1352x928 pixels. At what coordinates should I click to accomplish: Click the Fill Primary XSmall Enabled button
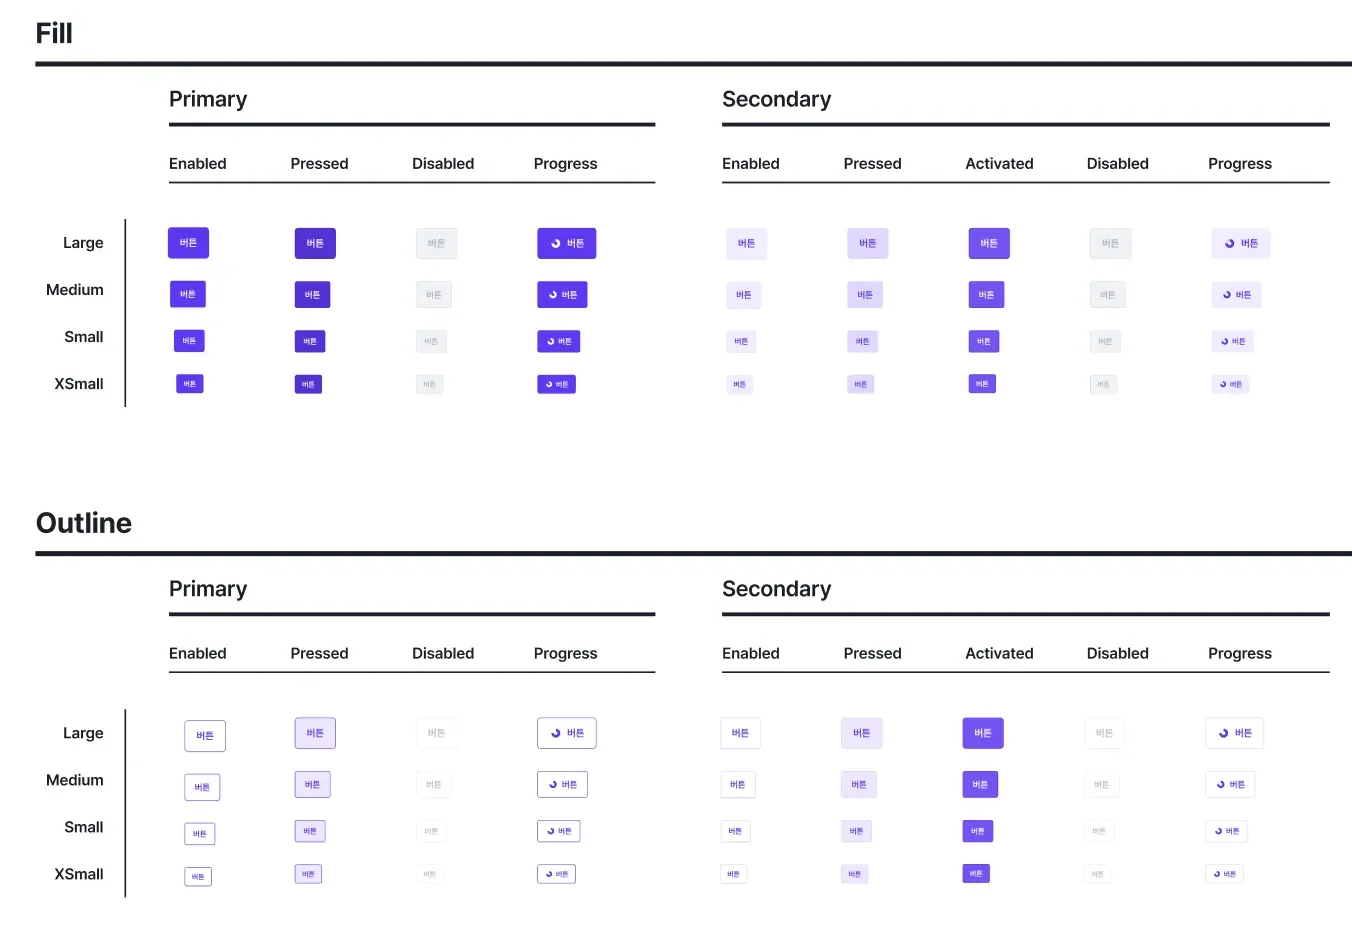pyautogui.click(x=190, y=384)
